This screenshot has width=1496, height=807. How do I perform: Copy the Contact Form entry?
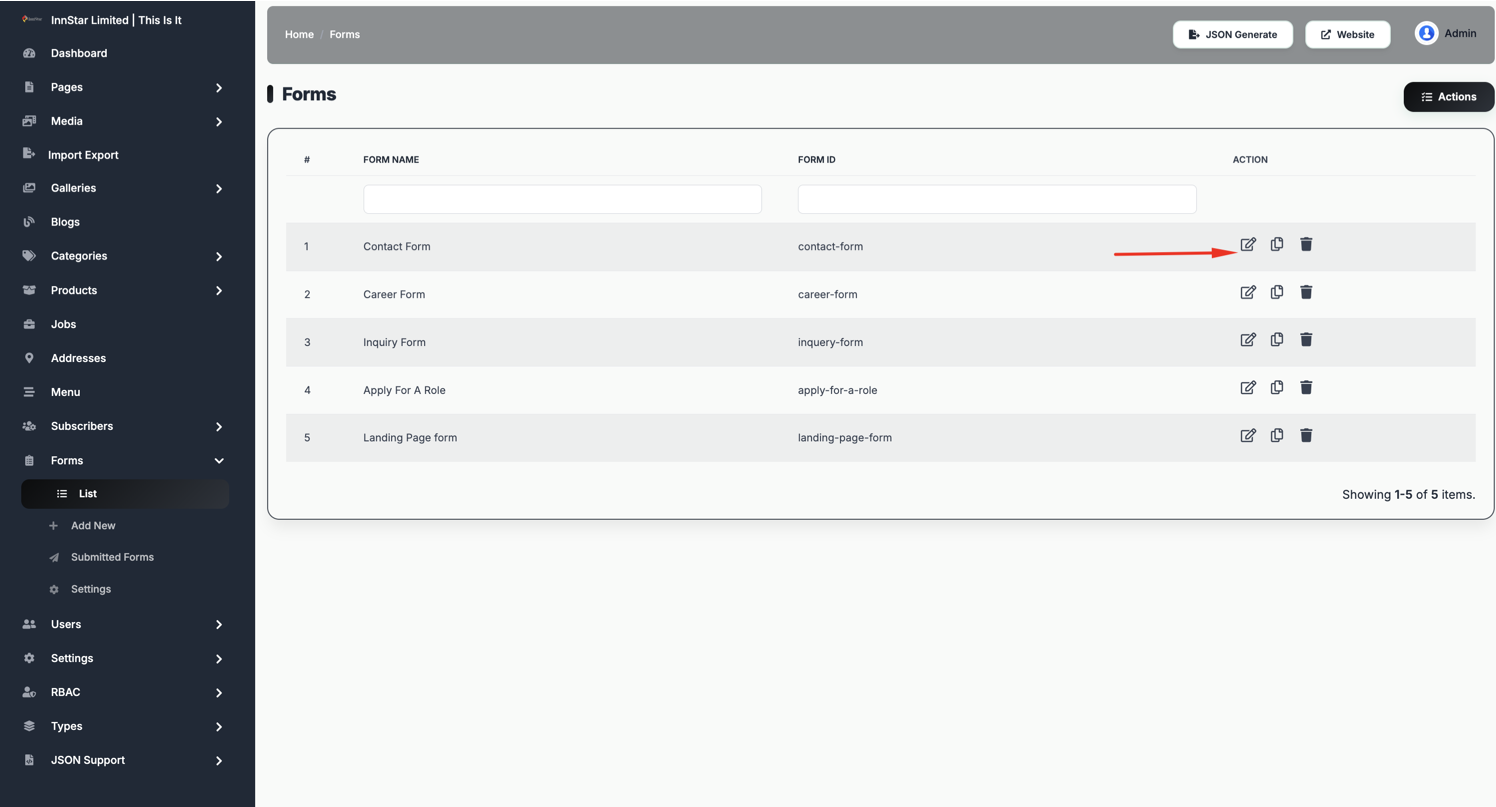[1277, 244]
